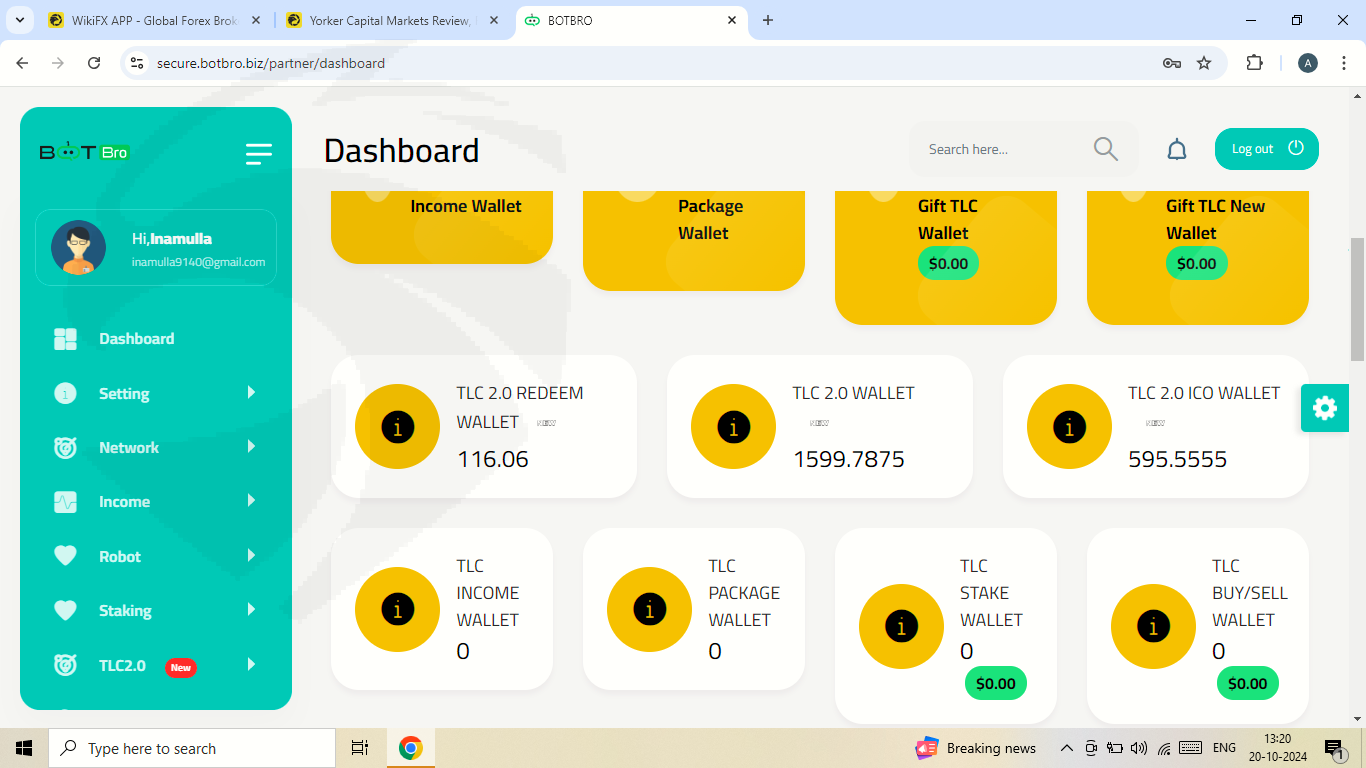Click info icon of TLC 2.0 Redeem Wallet

click(397, 427)
